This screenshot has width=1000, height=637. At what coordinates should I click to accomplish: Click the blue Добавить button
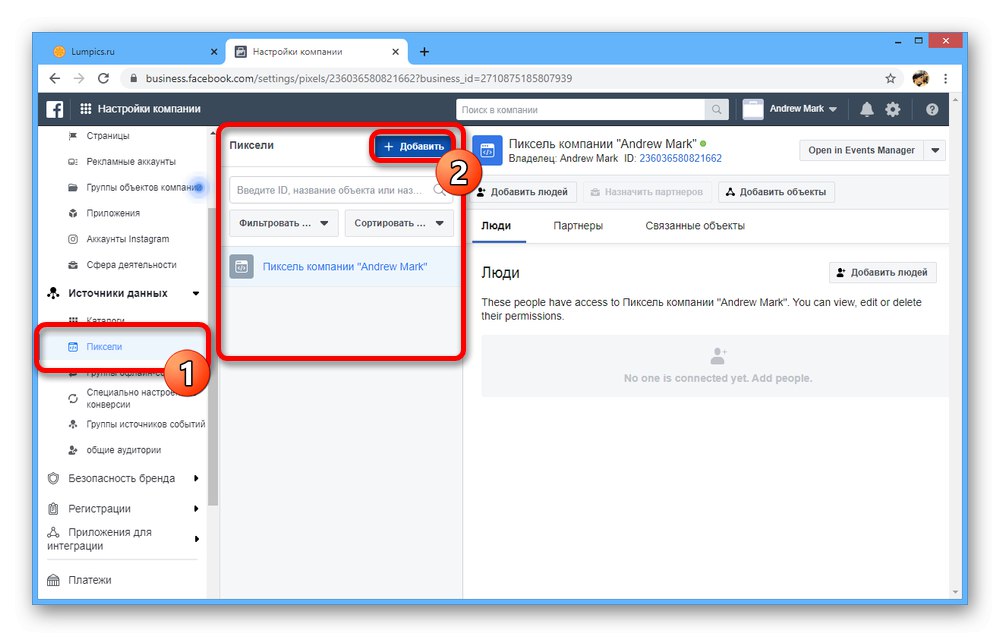(x=414, y=147)
